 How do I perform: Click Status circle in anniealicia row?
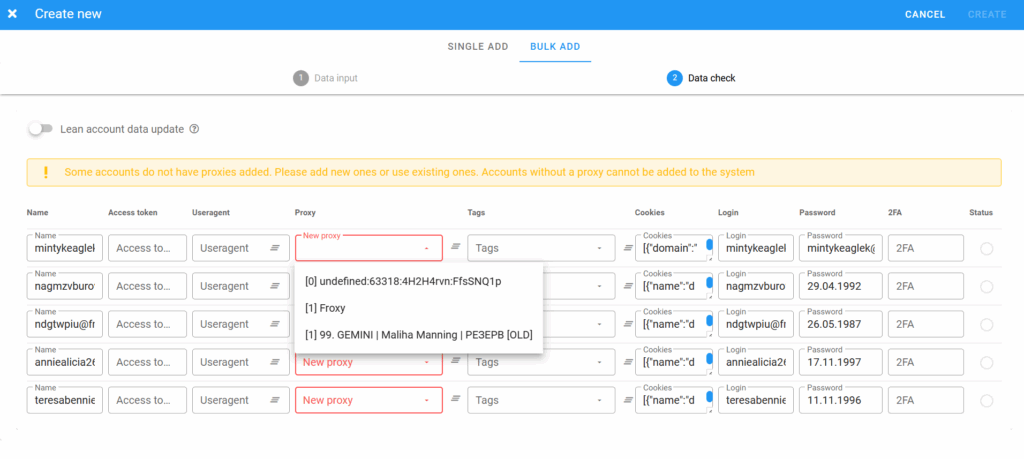click(986, 362)
